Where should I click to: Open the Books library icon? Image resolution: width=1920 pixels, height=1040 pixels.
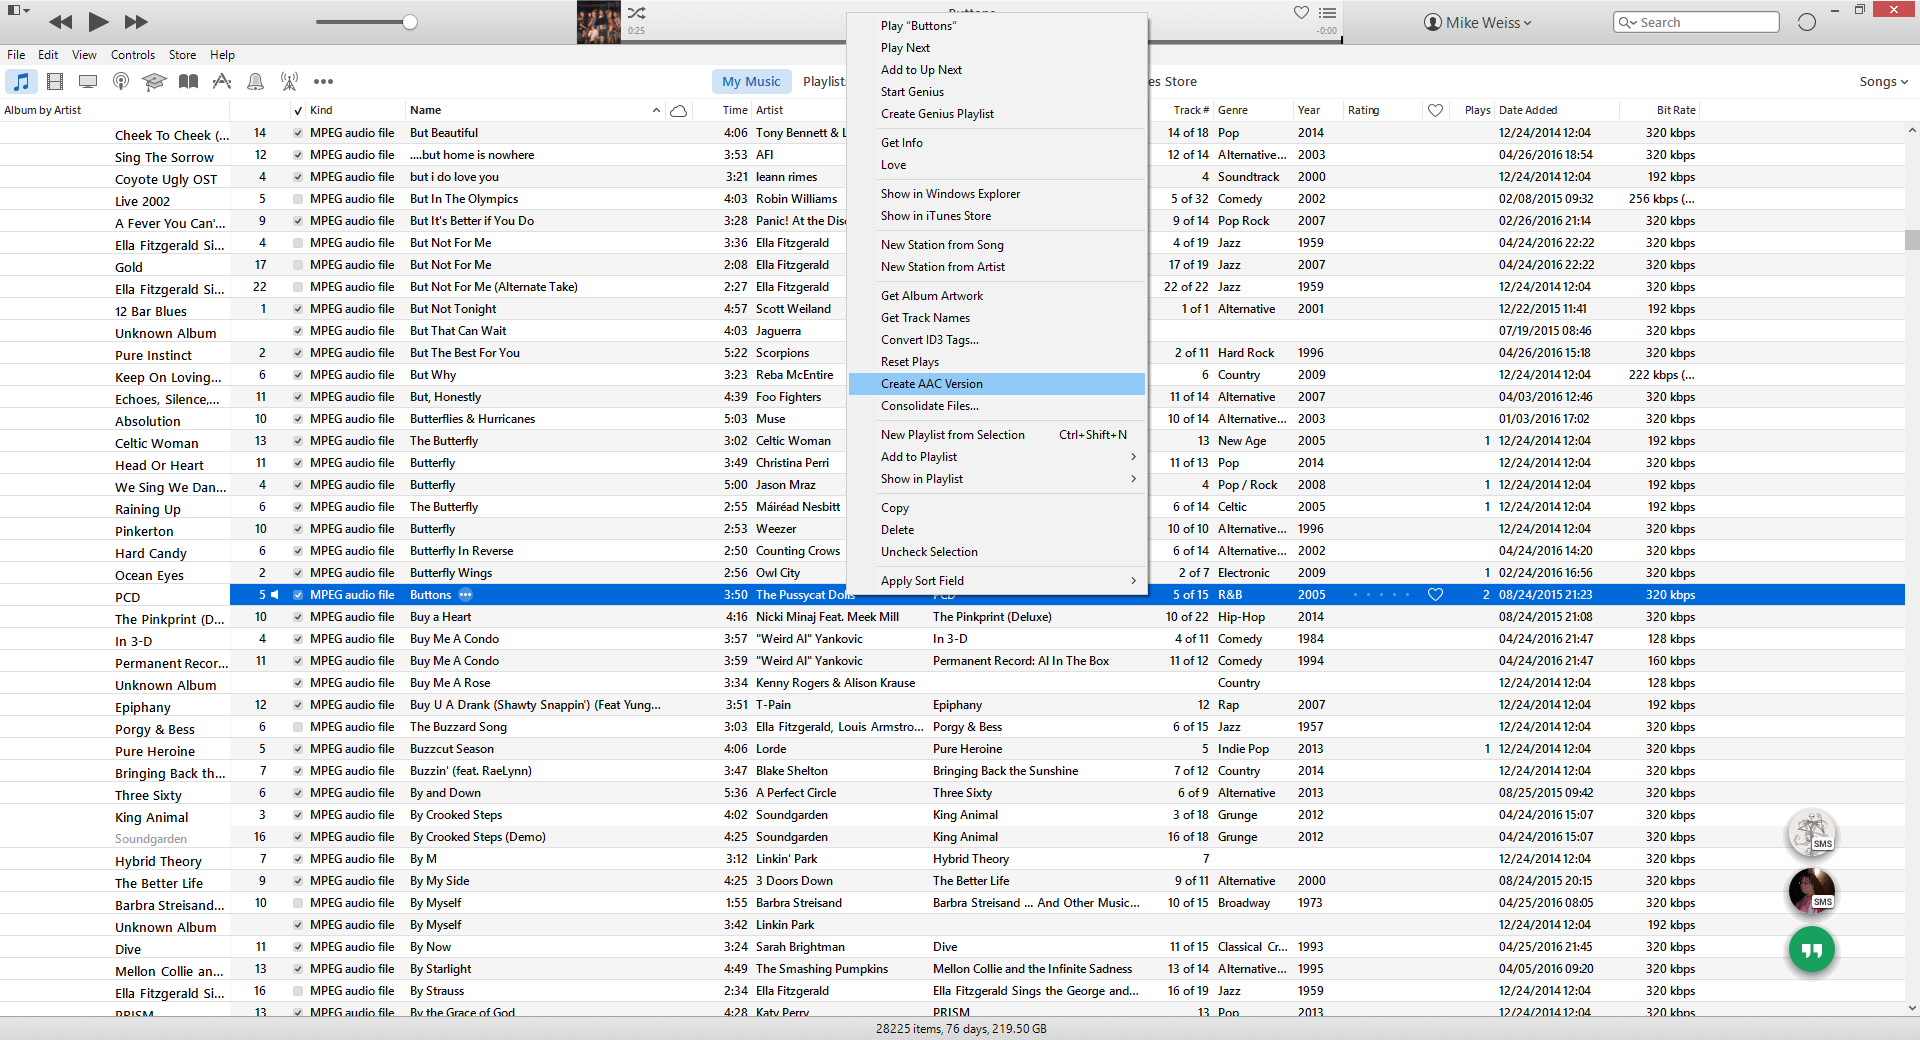tap(188, 81)
